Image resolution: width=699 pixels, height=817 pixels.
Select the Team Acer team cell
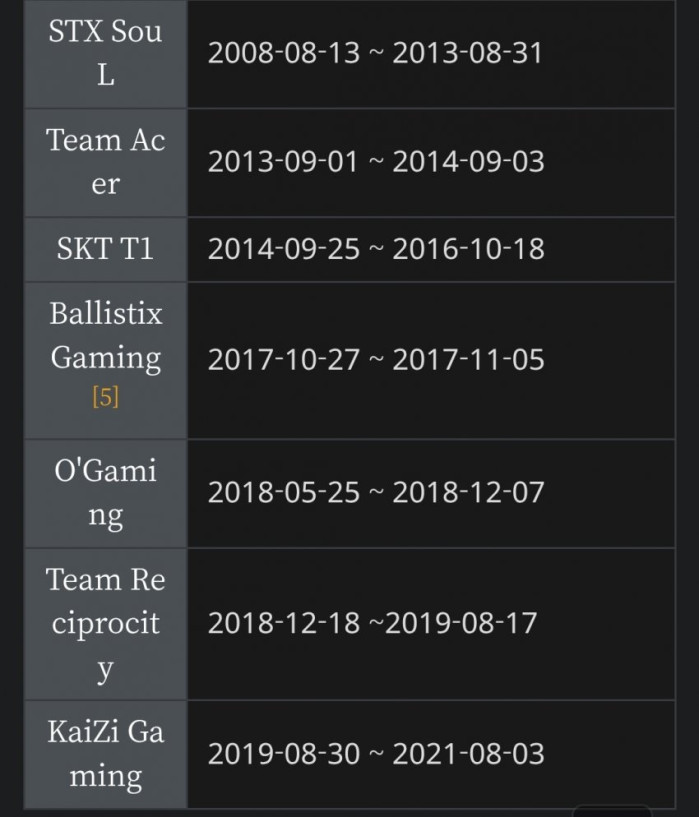(105, 162)
